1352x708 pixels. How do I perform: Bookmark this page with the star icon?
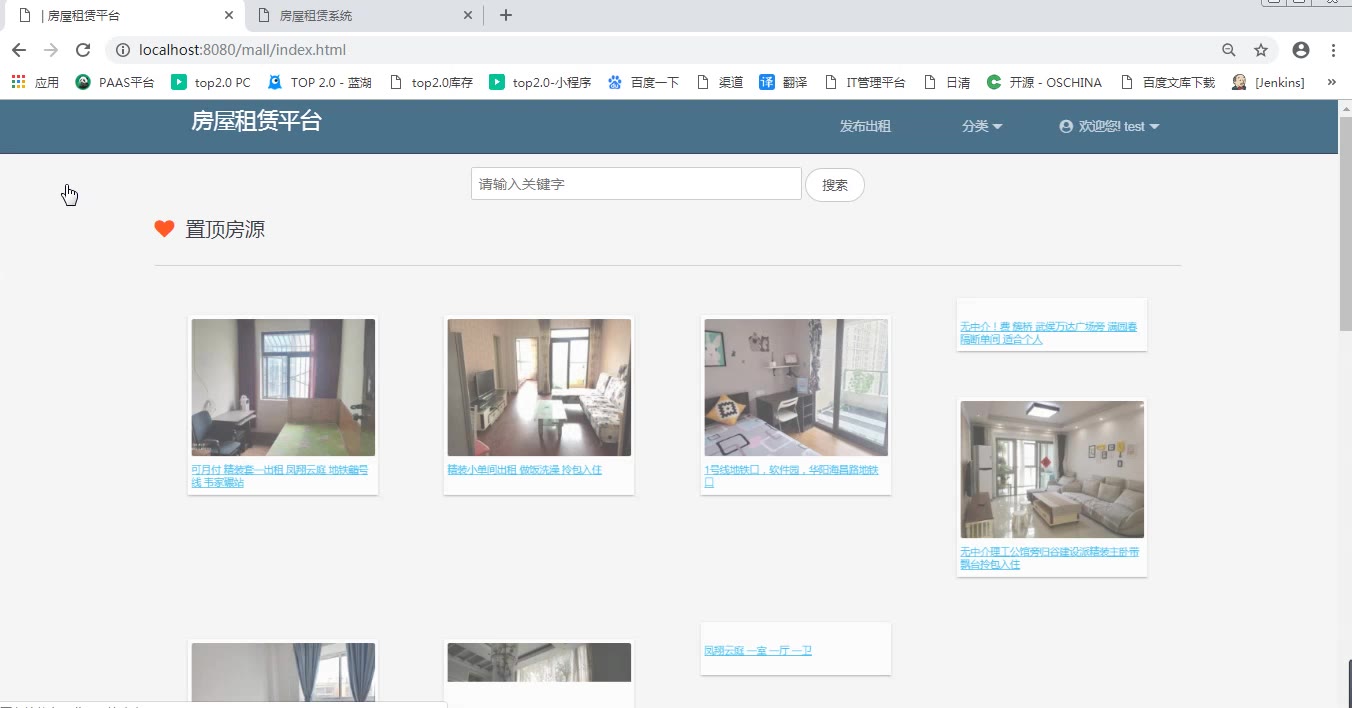1261,50
